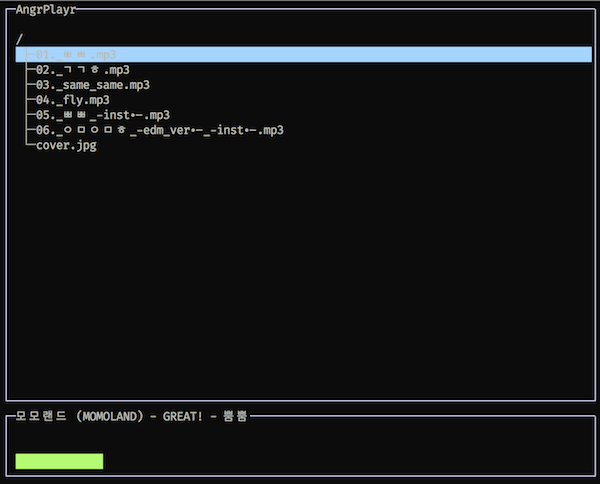Click the AngrPlayr panel title
This screenshot has height=484, width=600.
[46, 10]
